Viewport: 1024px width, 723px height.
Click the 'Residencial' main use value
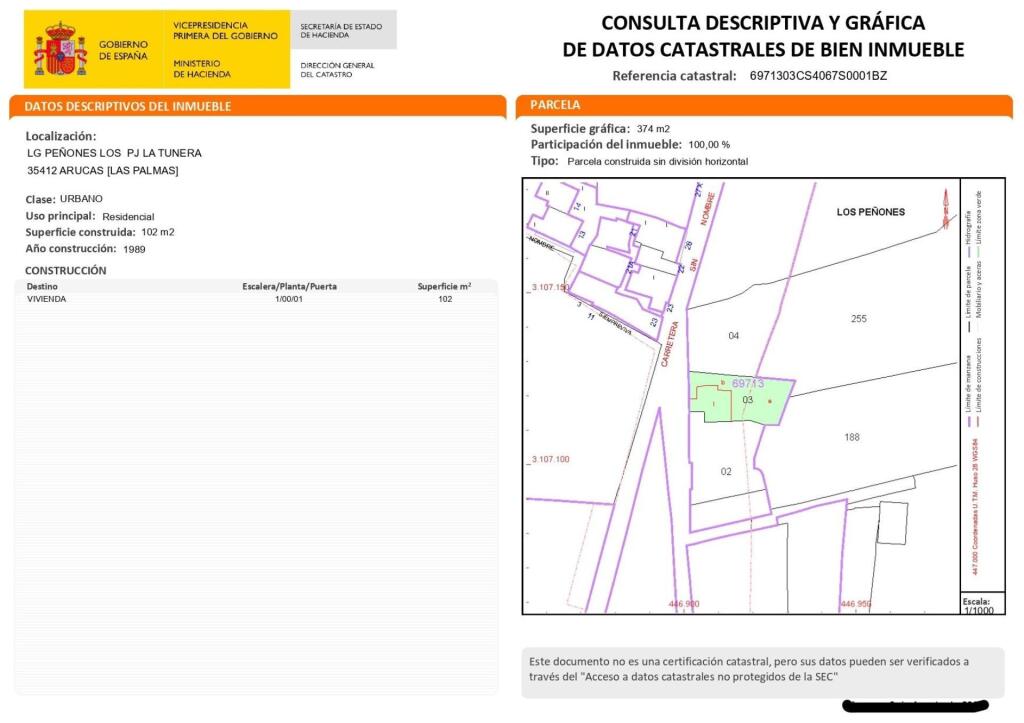coord(128,217)
